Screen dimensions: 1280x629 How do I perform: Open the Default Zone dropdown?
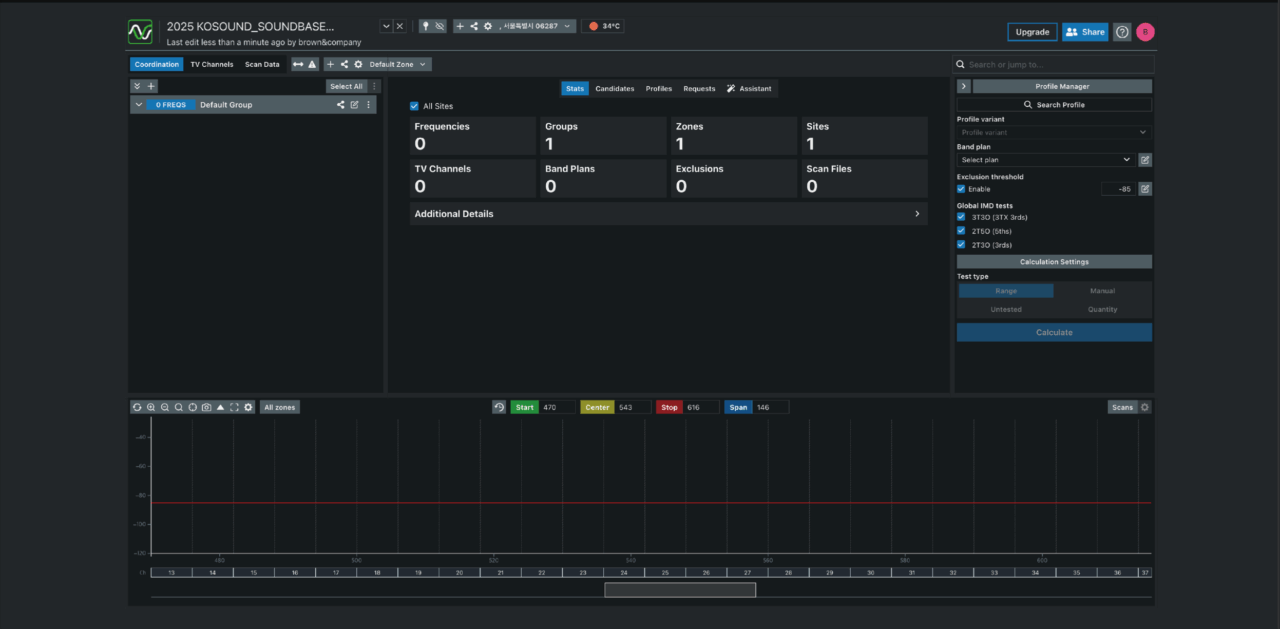[398, 64]
